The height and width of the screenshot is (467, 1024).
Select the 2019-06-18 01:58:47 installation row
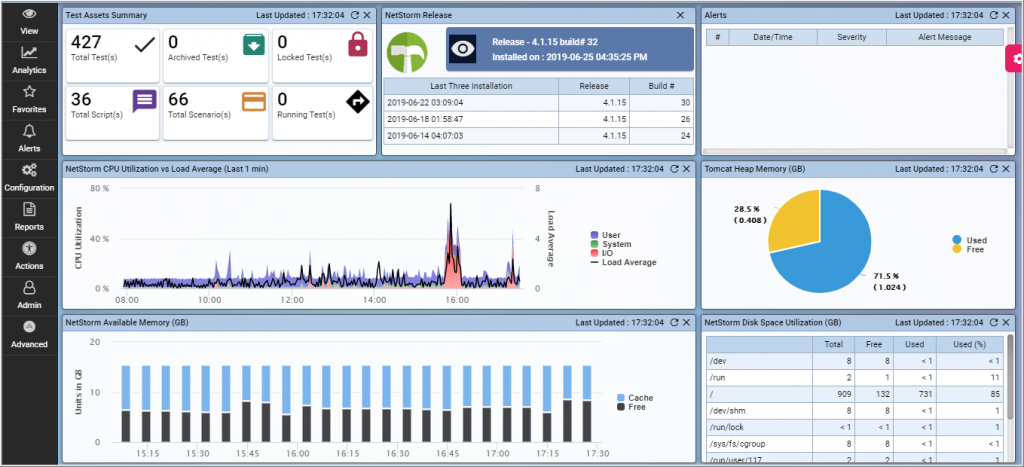click(x=538, y=120)
